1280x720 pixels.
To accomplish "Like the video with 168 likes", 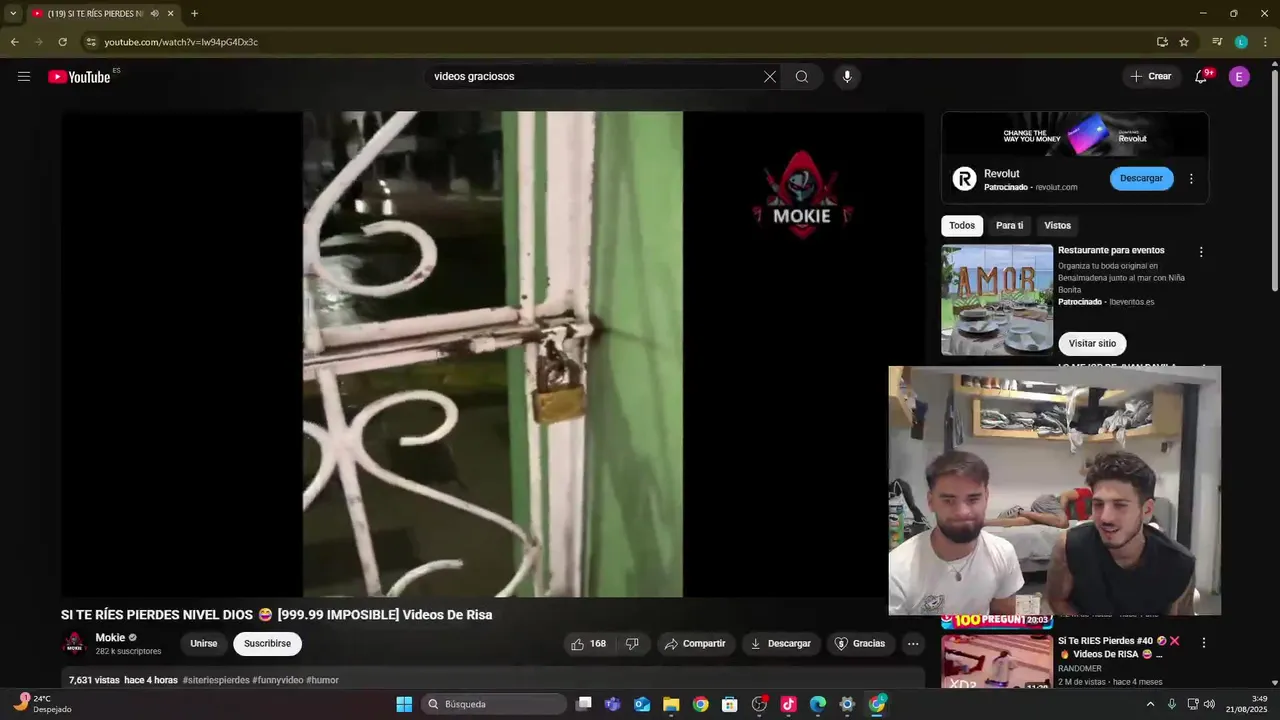I will (588, 644).
